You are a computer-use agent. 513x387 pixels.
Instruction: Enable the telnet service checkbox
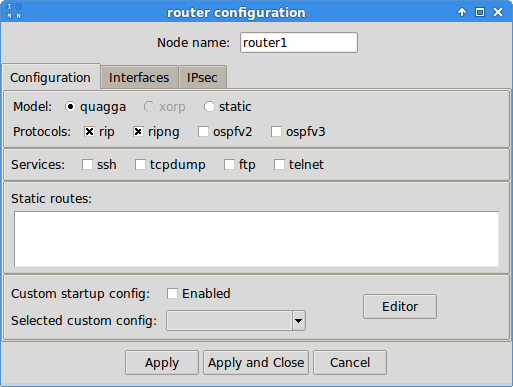pos(279,165)
